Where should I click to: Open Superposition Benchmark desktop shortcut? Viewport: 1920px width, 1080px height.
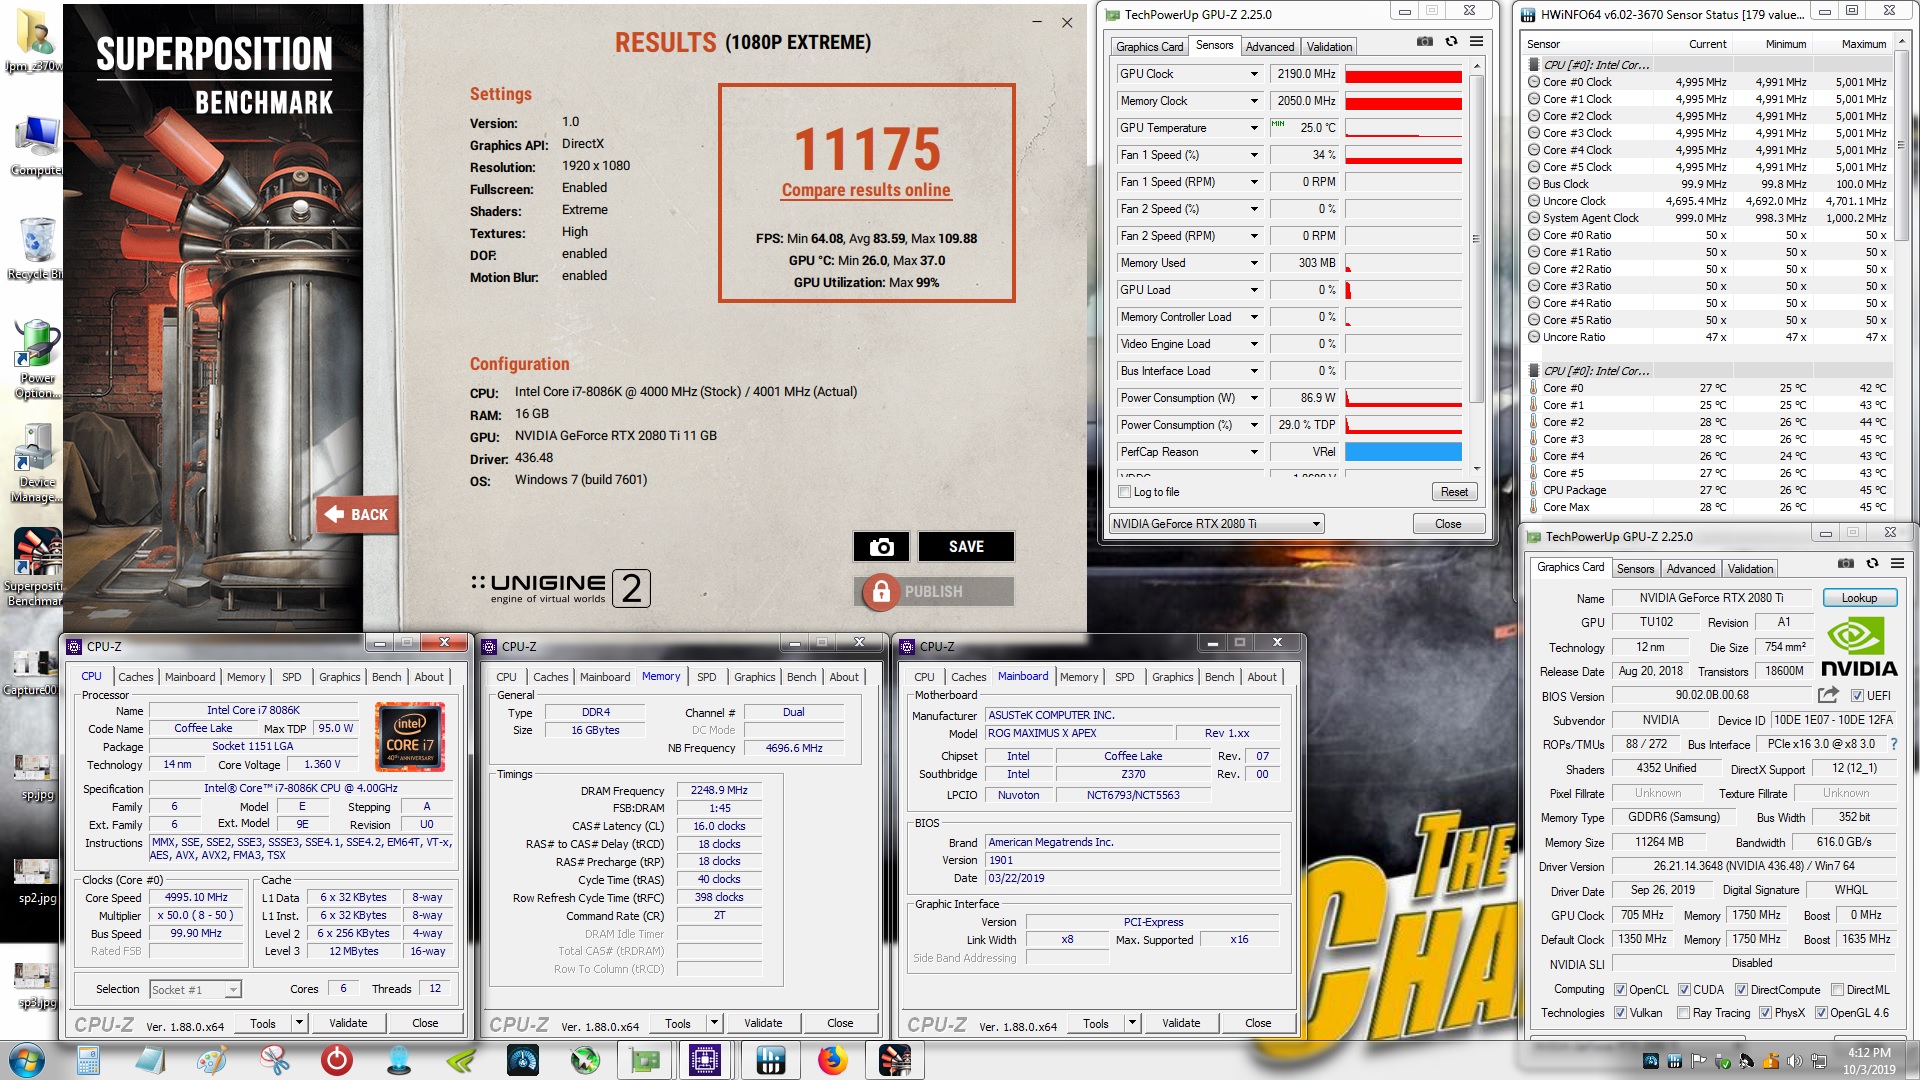pyautogui.click(x=36, y=567)
